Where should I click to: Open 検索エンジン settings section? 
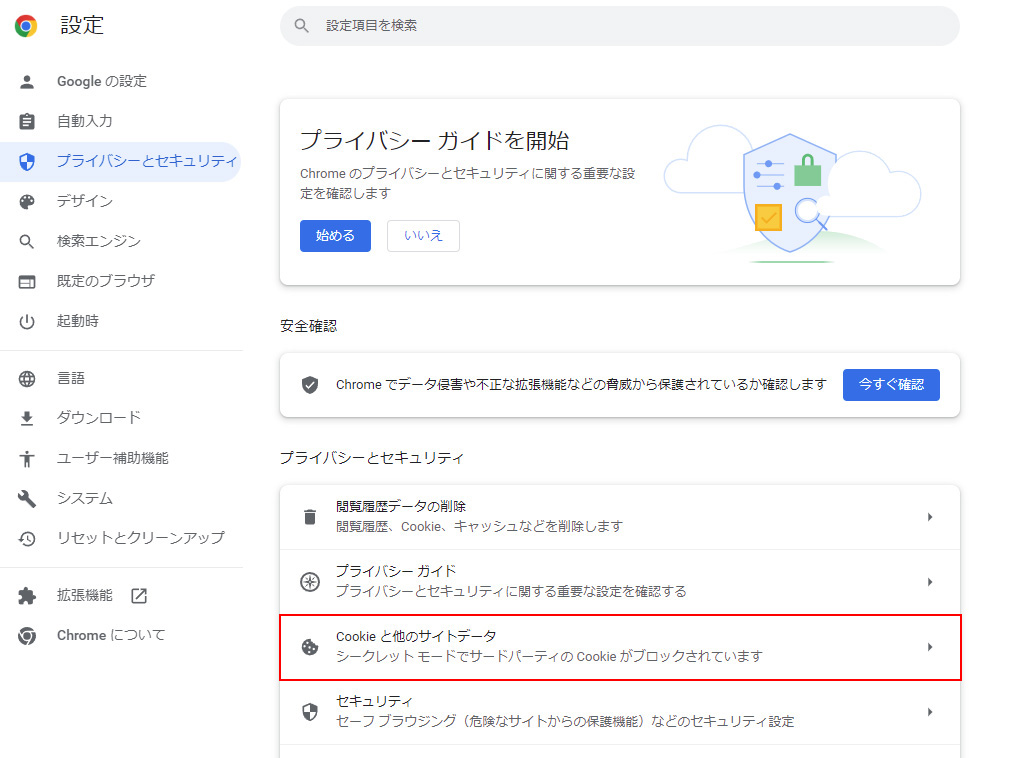(121, 241)
